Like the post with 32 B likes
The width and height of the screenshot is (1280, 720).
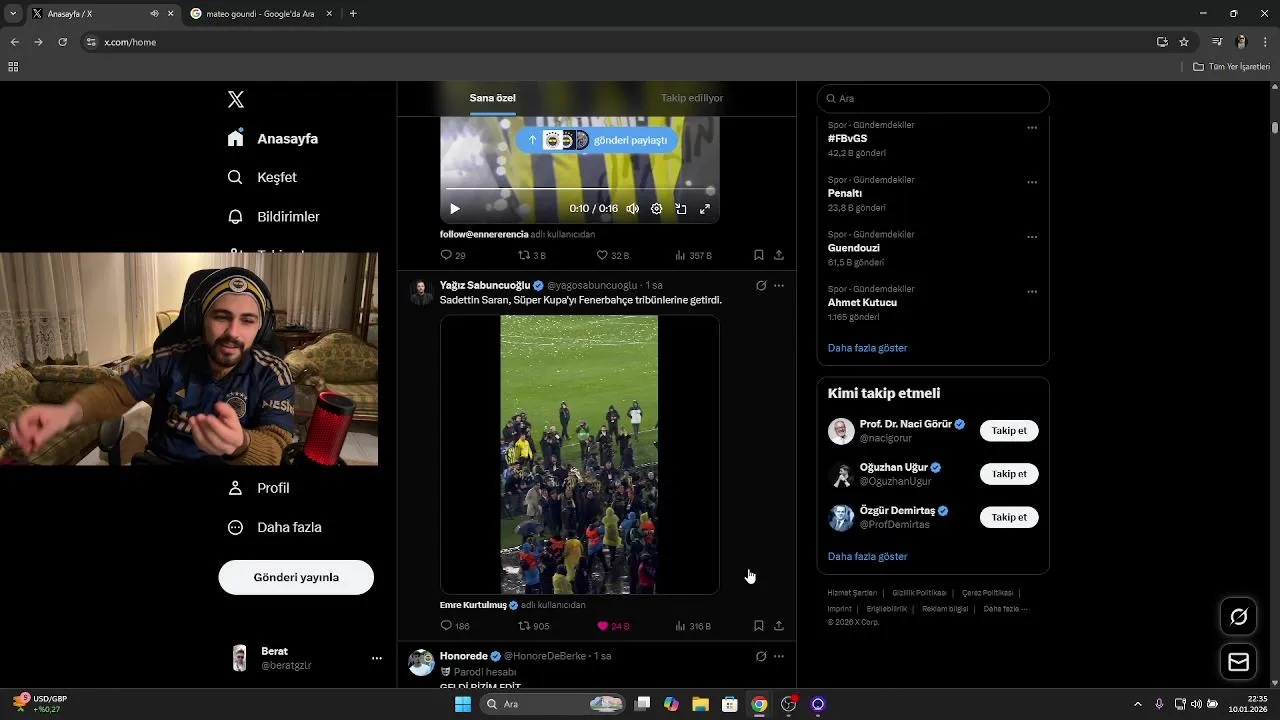click(x=612, y=256)
